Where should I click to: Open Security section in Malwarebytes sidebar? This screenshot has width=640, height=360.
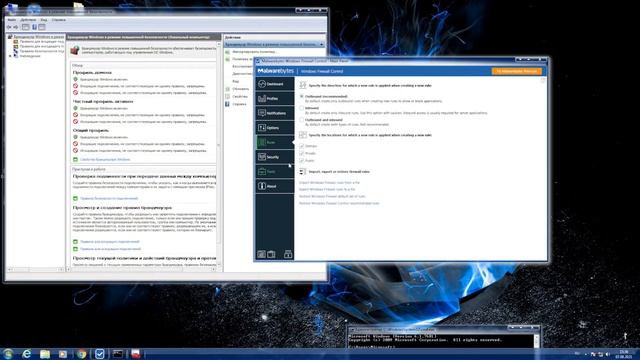(x=275, y=157)
